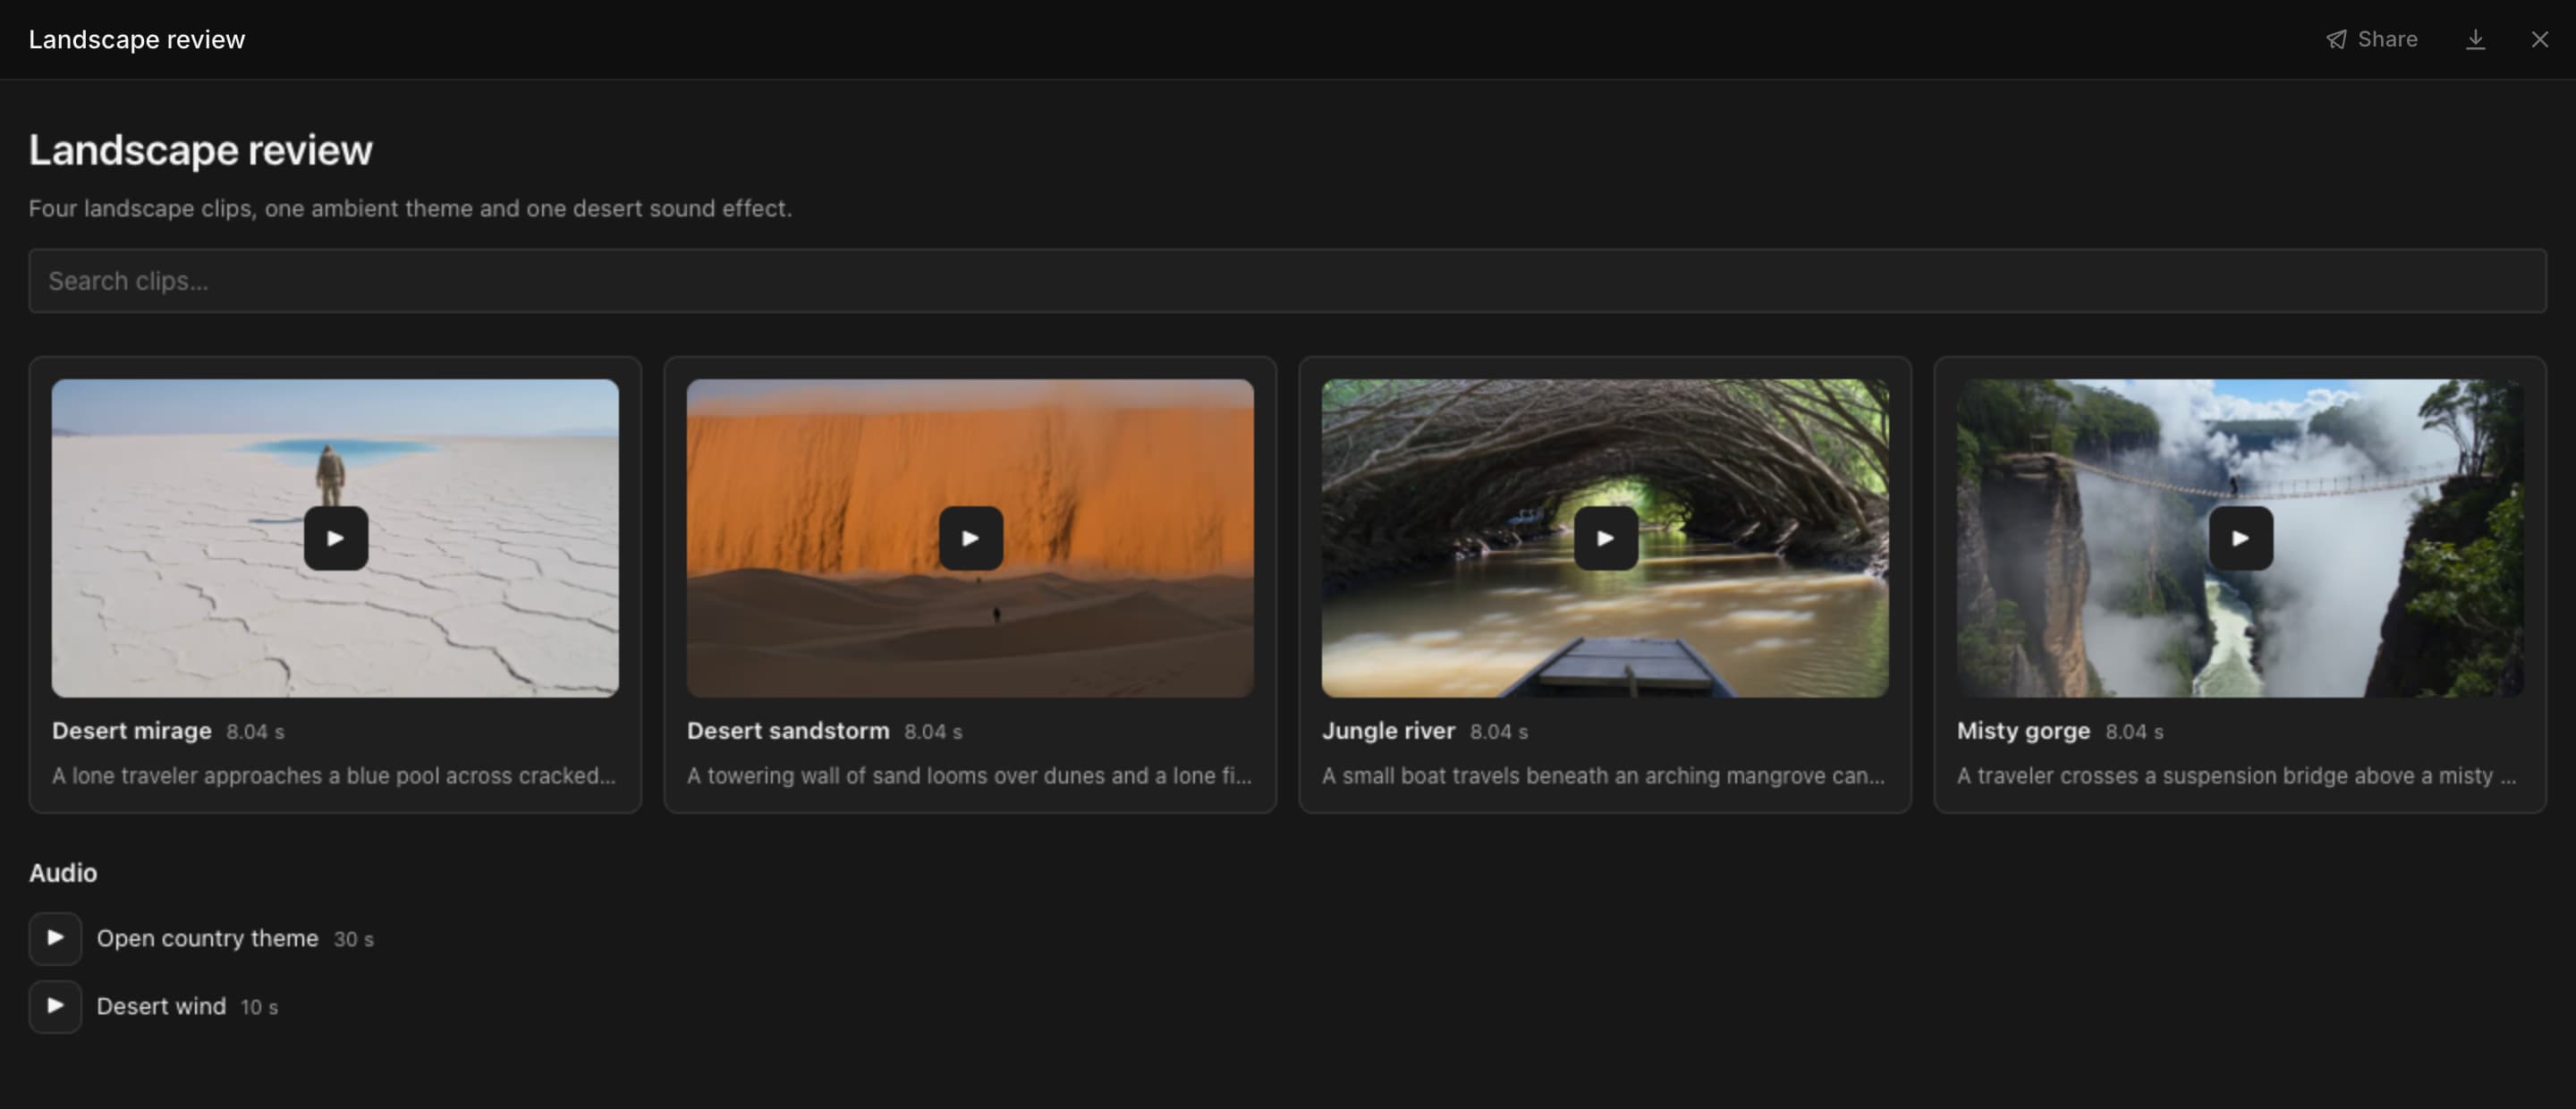Click the 'Audio' section heading
The height and width of the screenshot is (1109, 2576).
[63, 873]
